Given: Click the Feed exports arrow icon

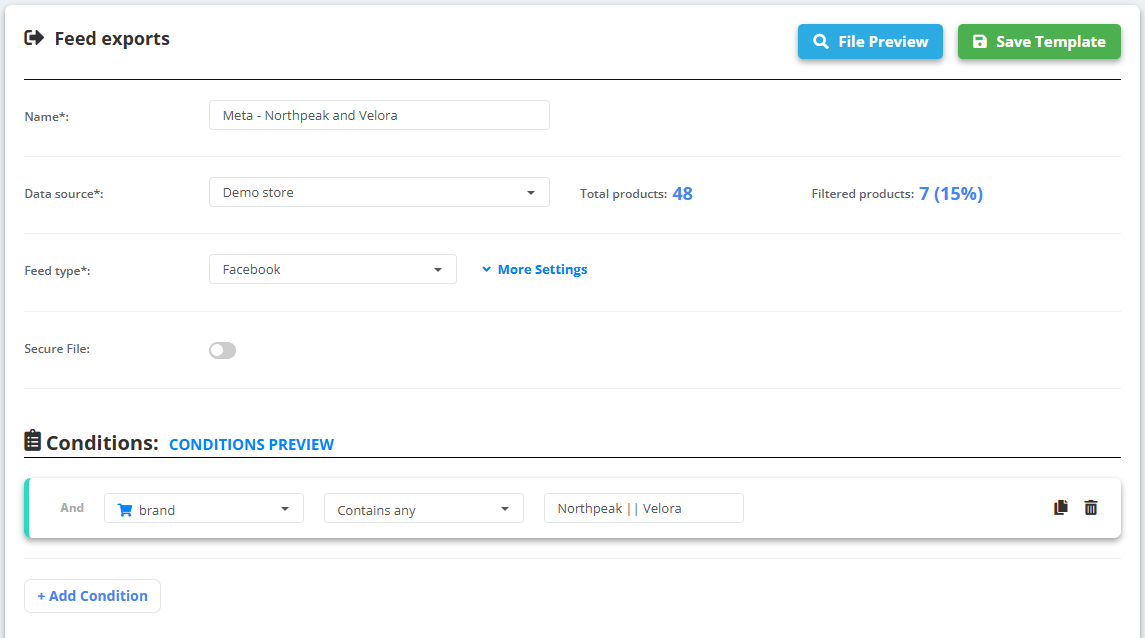Looking at the screenshot, I should point(34,38).
